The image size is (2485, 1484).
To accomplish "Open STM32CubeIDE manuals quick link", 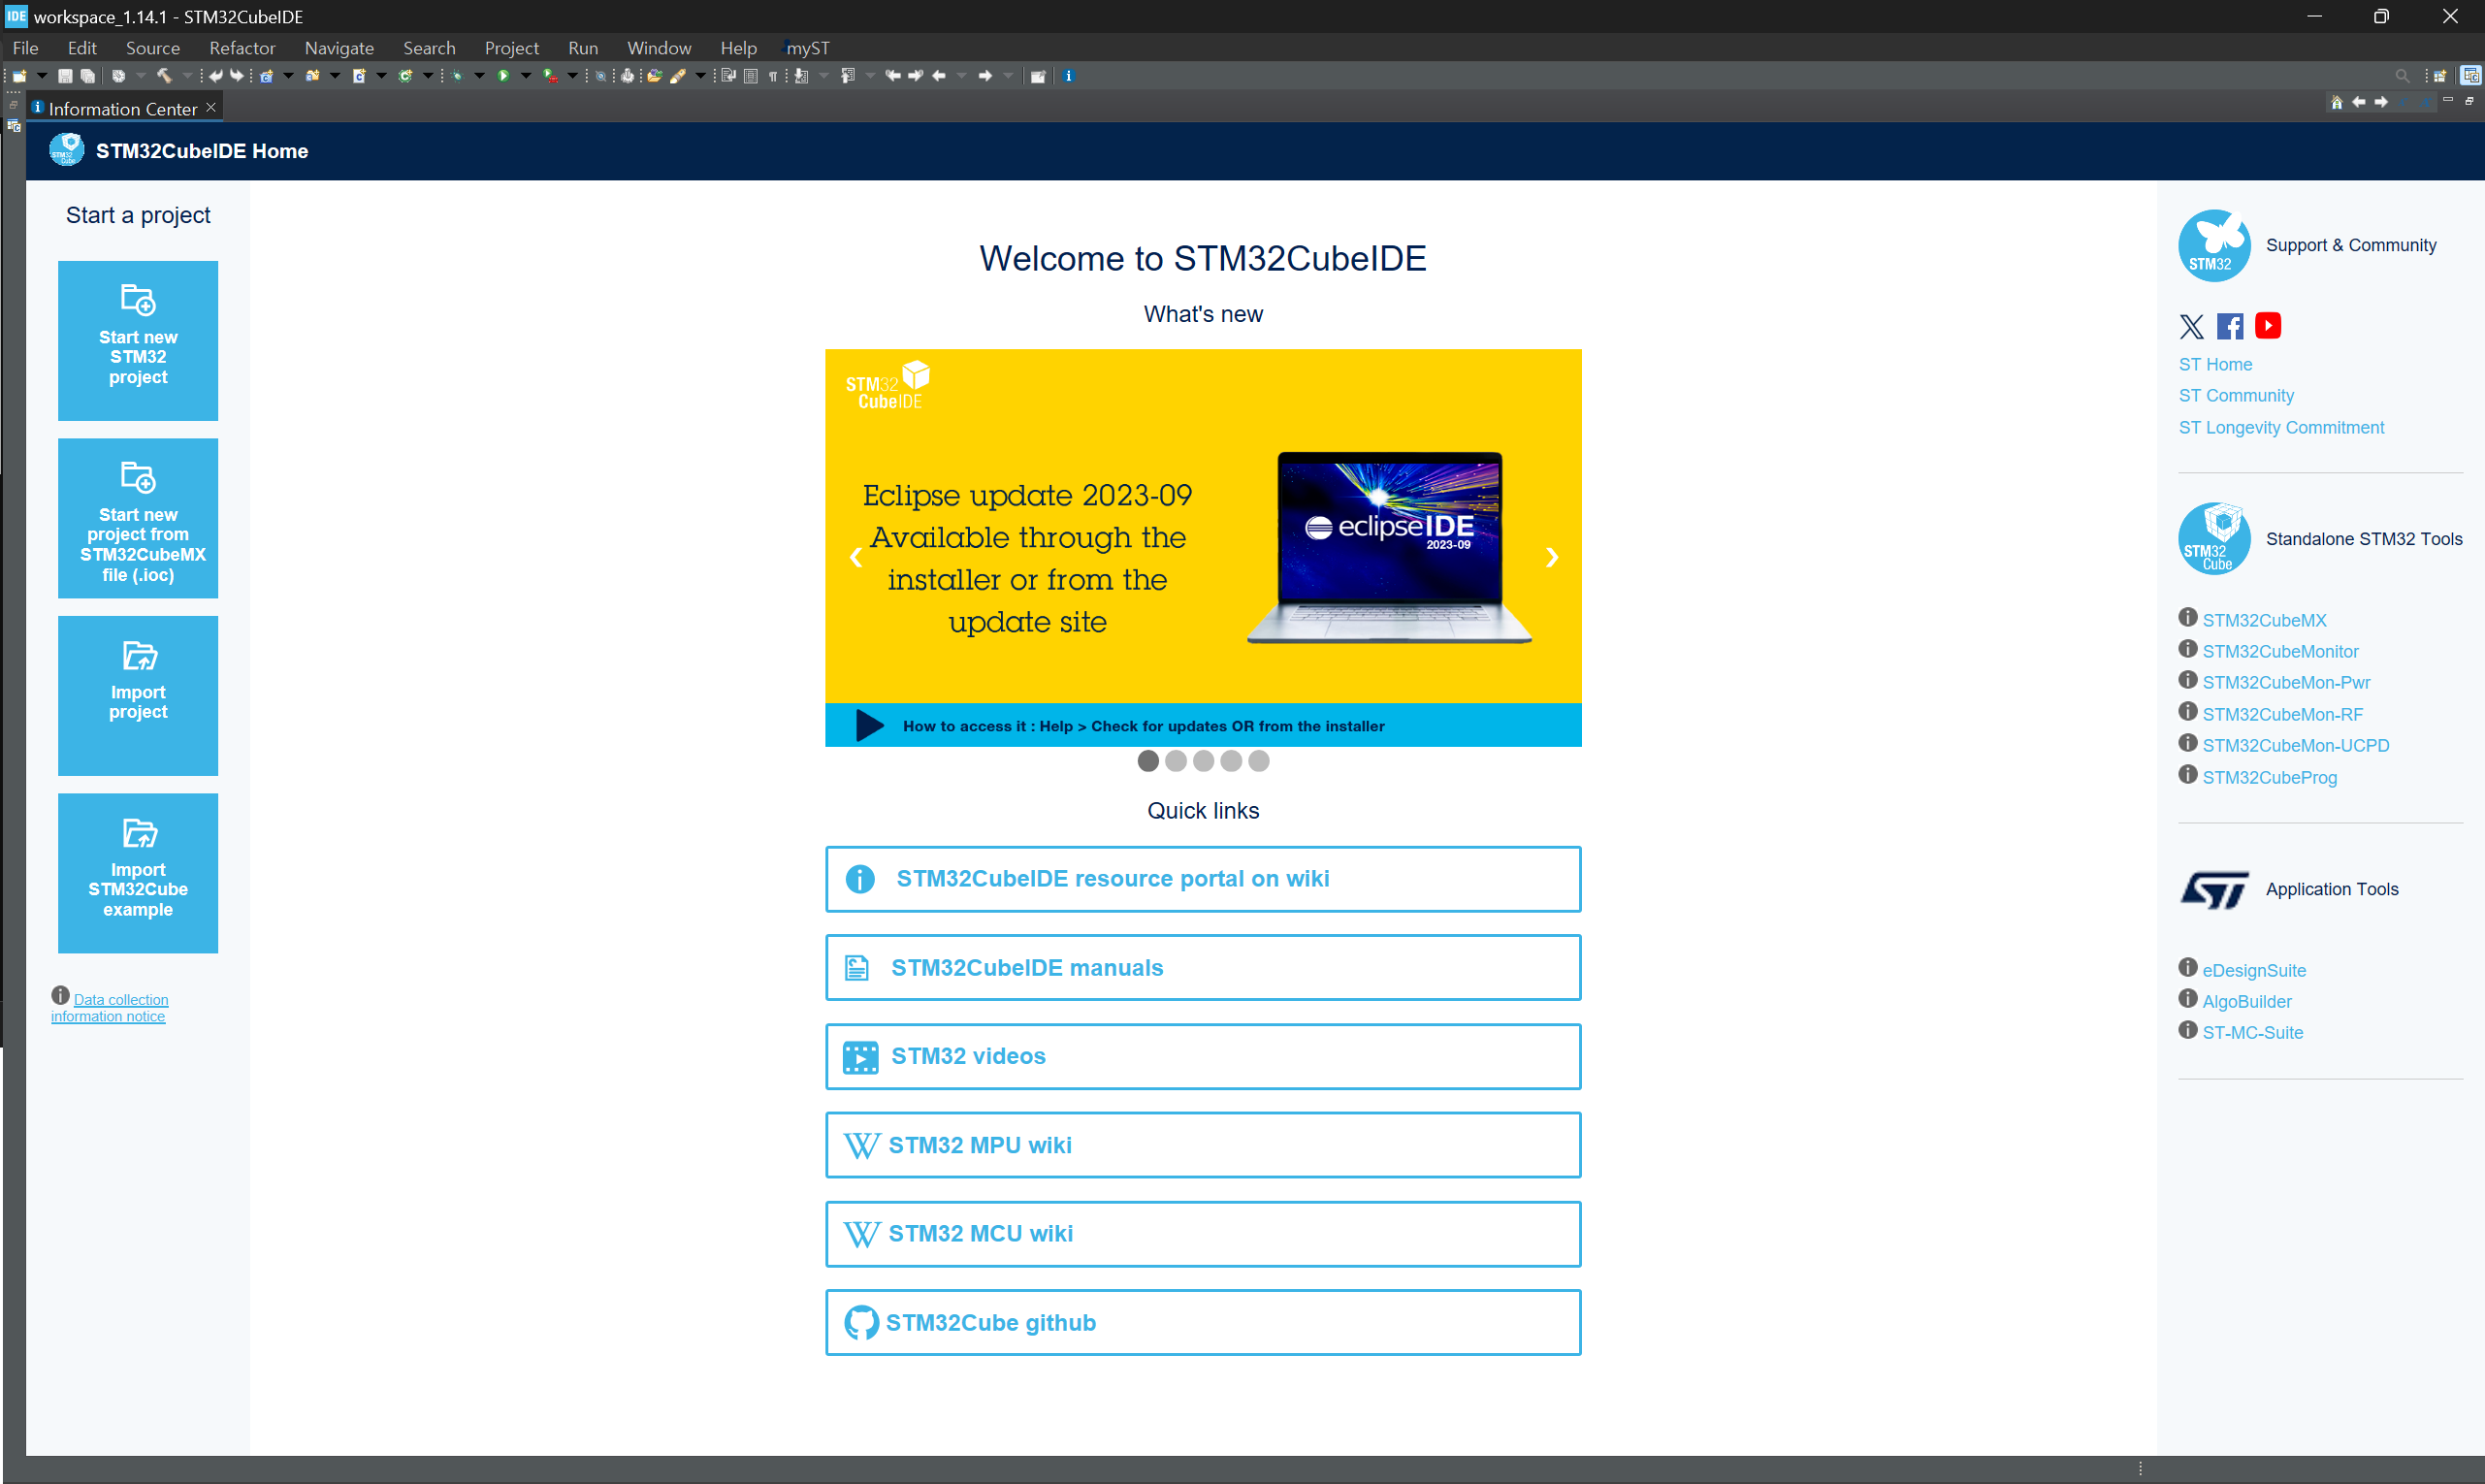I will [x=1203, y=967].
